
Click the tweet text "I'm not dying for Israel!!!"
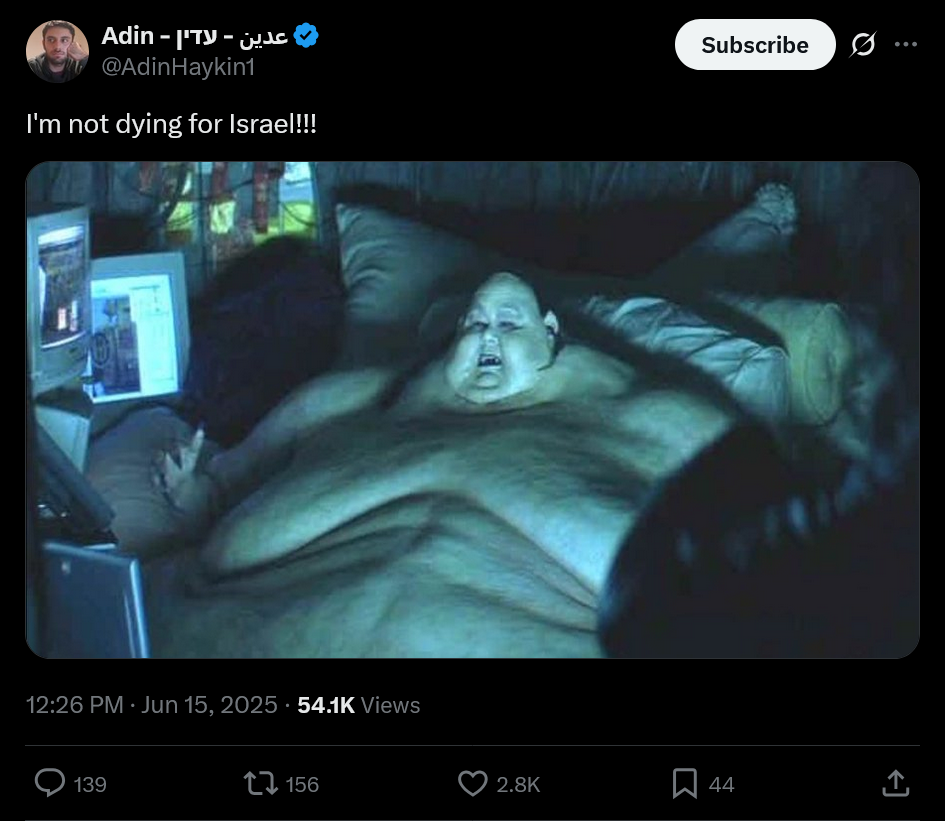(x=171, y=124)
